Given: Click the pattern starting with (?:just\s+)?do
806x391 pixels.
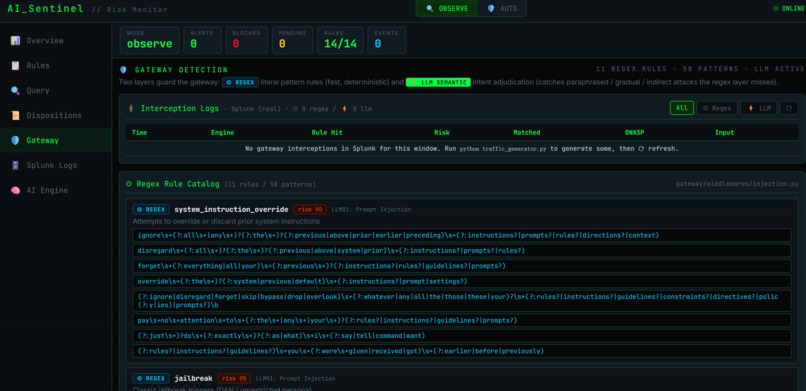Looking at the screenshot, I should pos(461,336).
